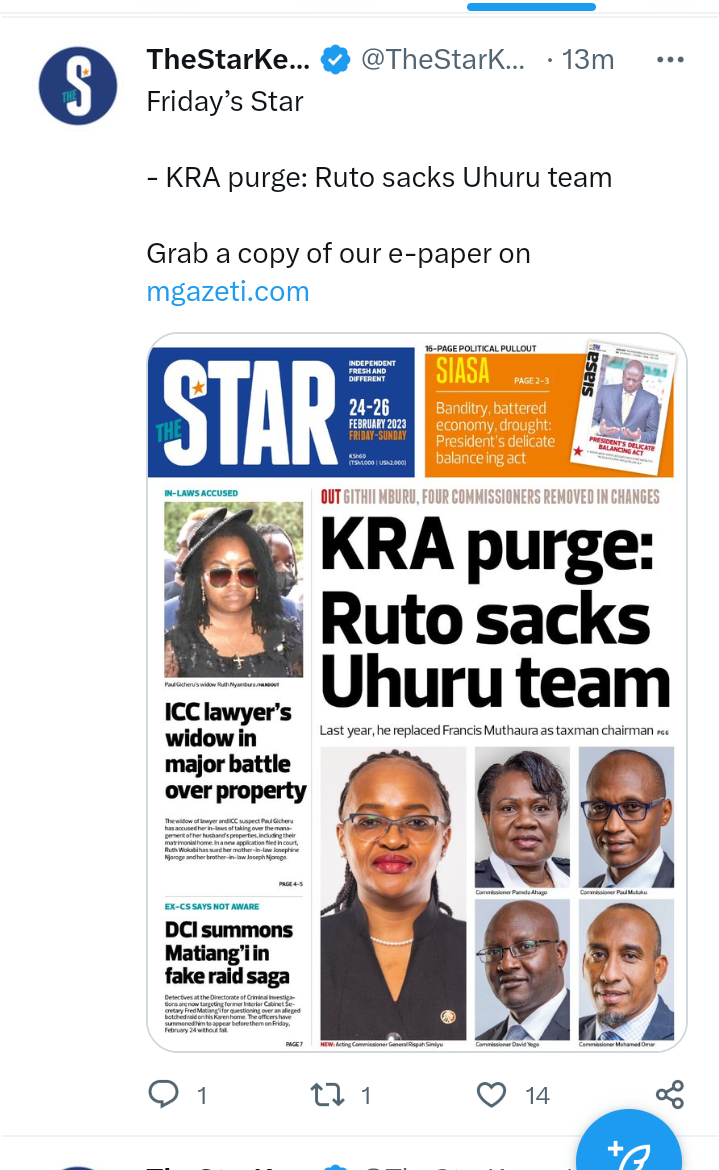Screen dimensions: 719x1170
Task: Tap the @TheStarK... handle
Action: [x=442, y=60]
